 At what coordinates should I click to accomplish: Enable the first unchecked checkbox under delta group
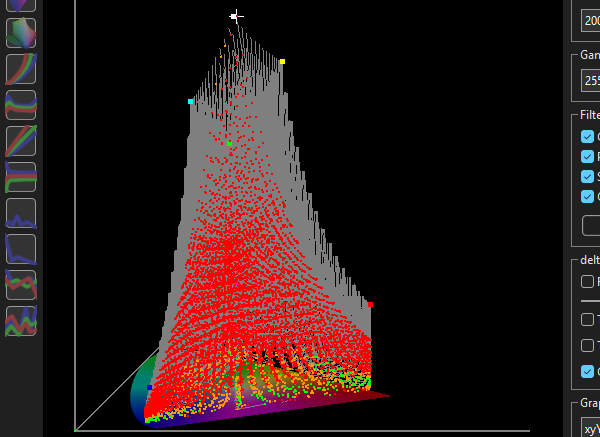[587, 281]
